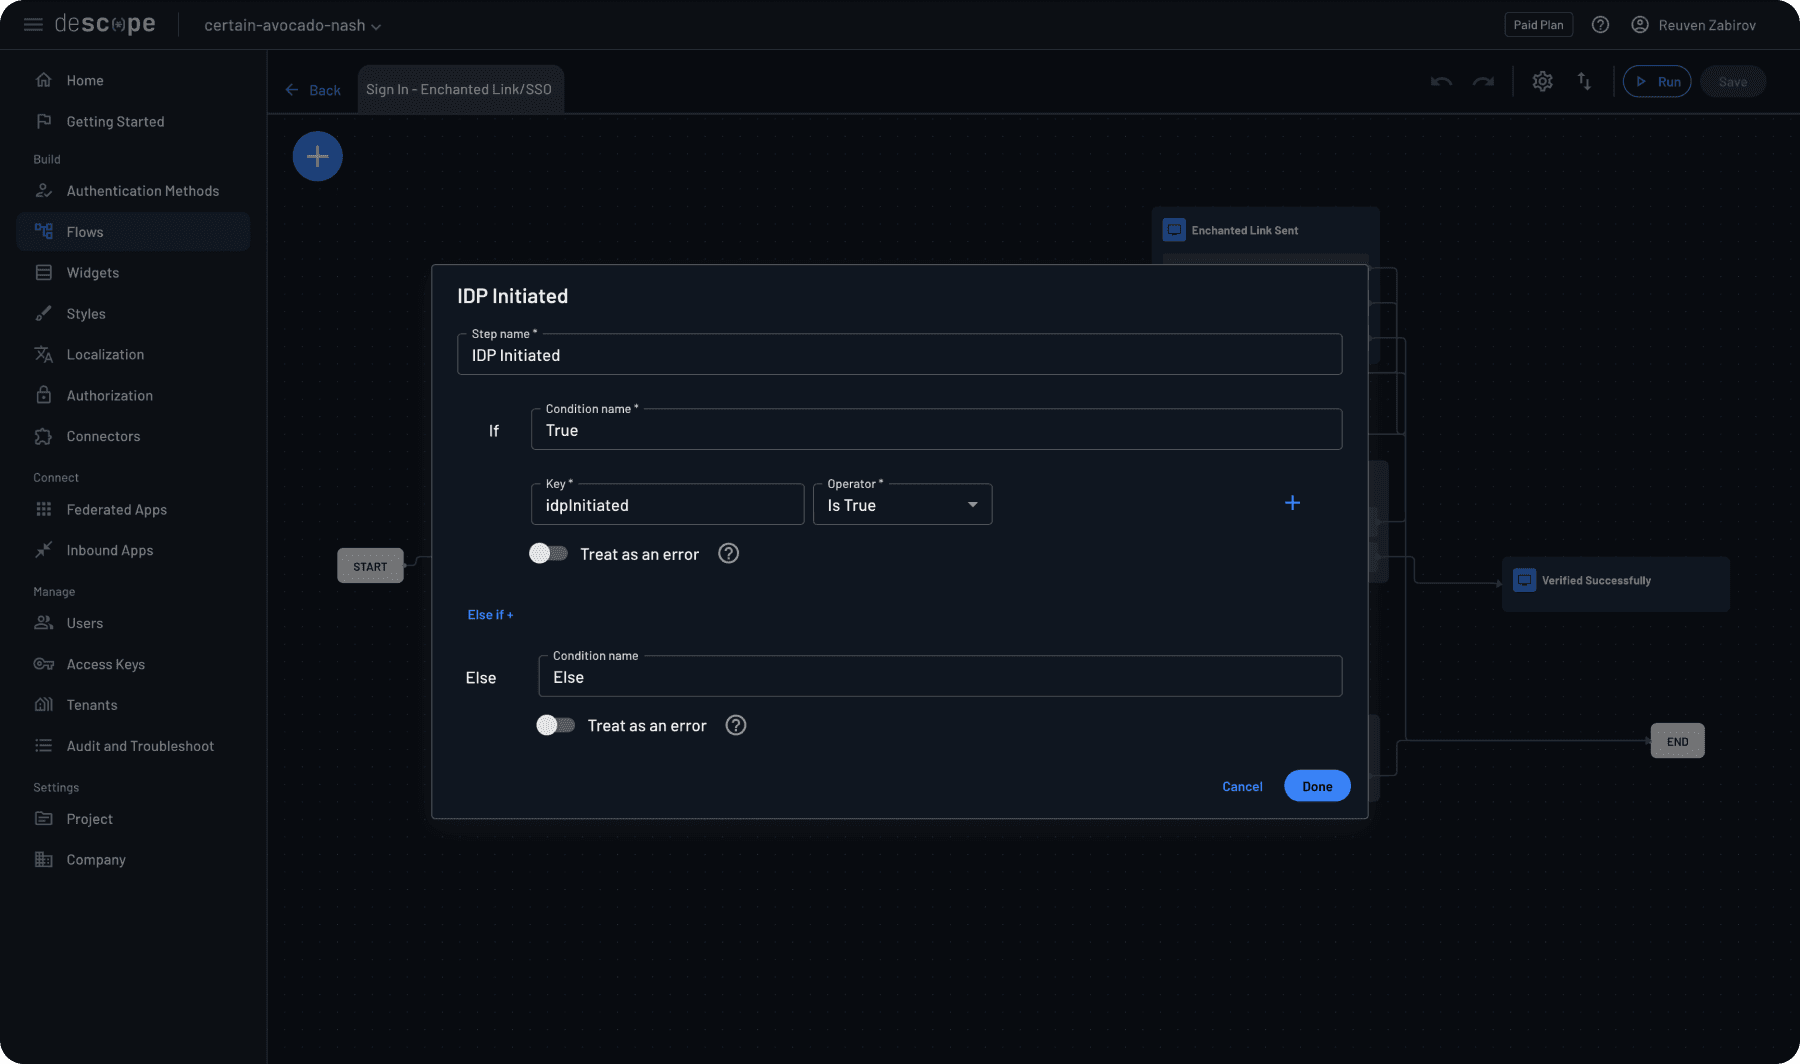Click the blue plus button on the canvas
The image size is (1800, 1064).
tap(317, 156)
